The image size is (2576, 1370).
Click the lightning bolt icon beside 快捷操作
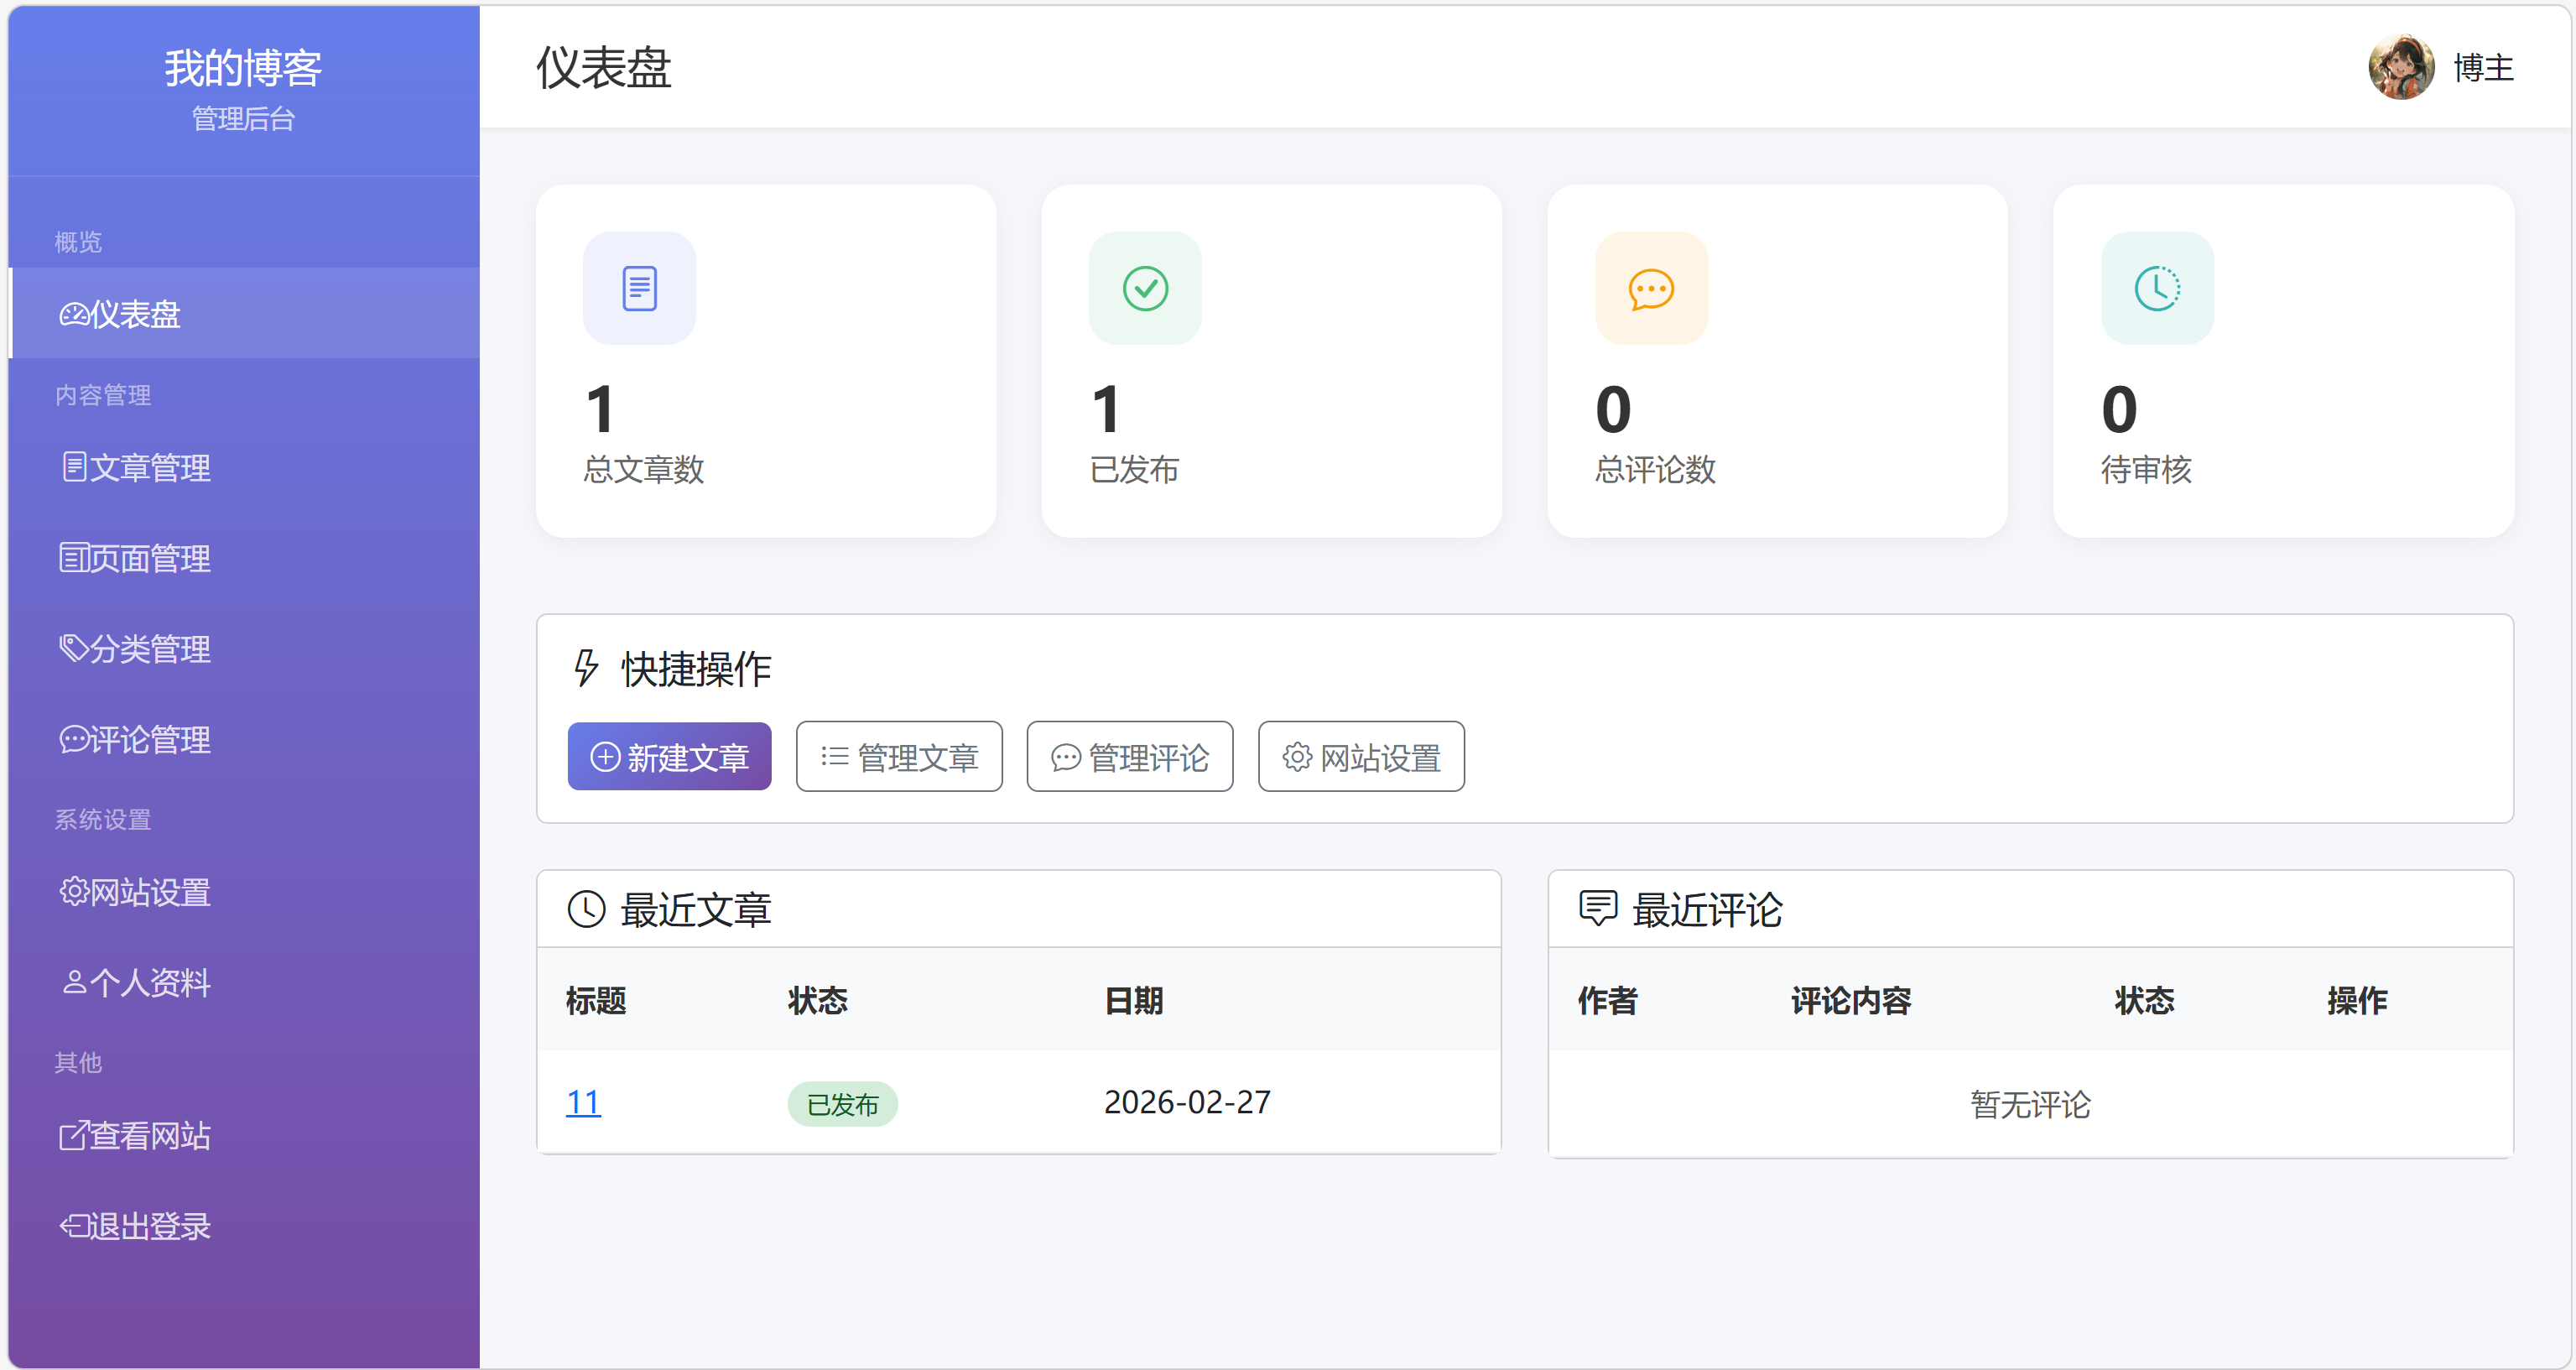586,668
